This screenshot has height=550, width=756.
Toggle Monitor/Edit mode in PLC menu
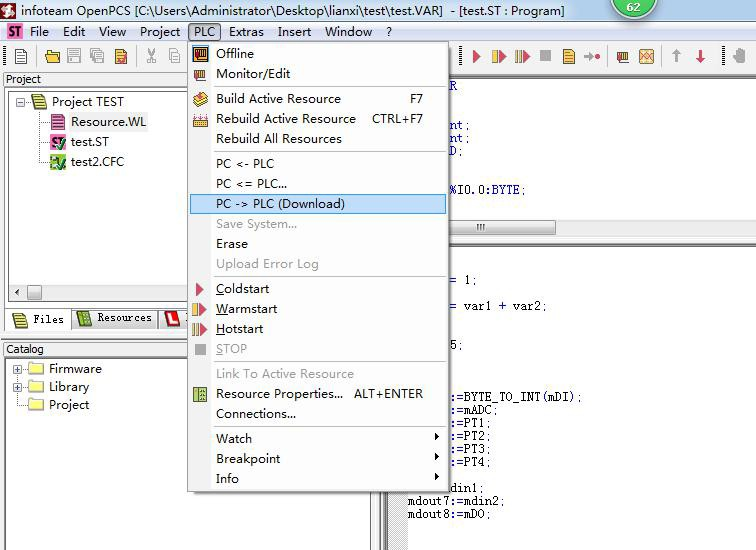pyautogui.click(x=253, y=74)
